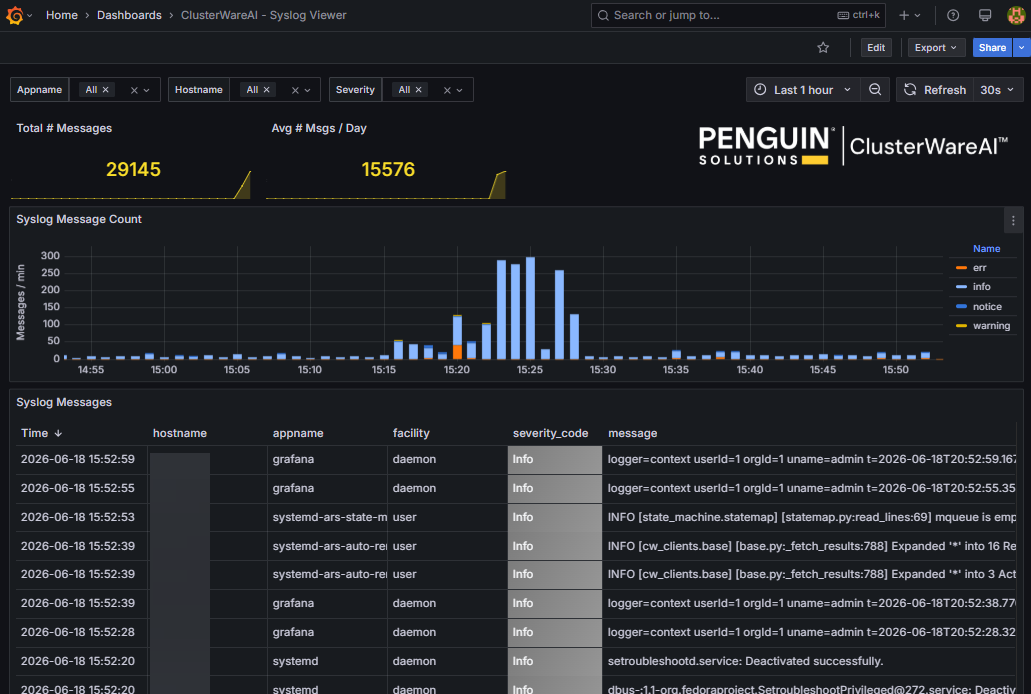Click the search magnifier icon
This screenshot has height=694, width=1031.
point(603,15)
